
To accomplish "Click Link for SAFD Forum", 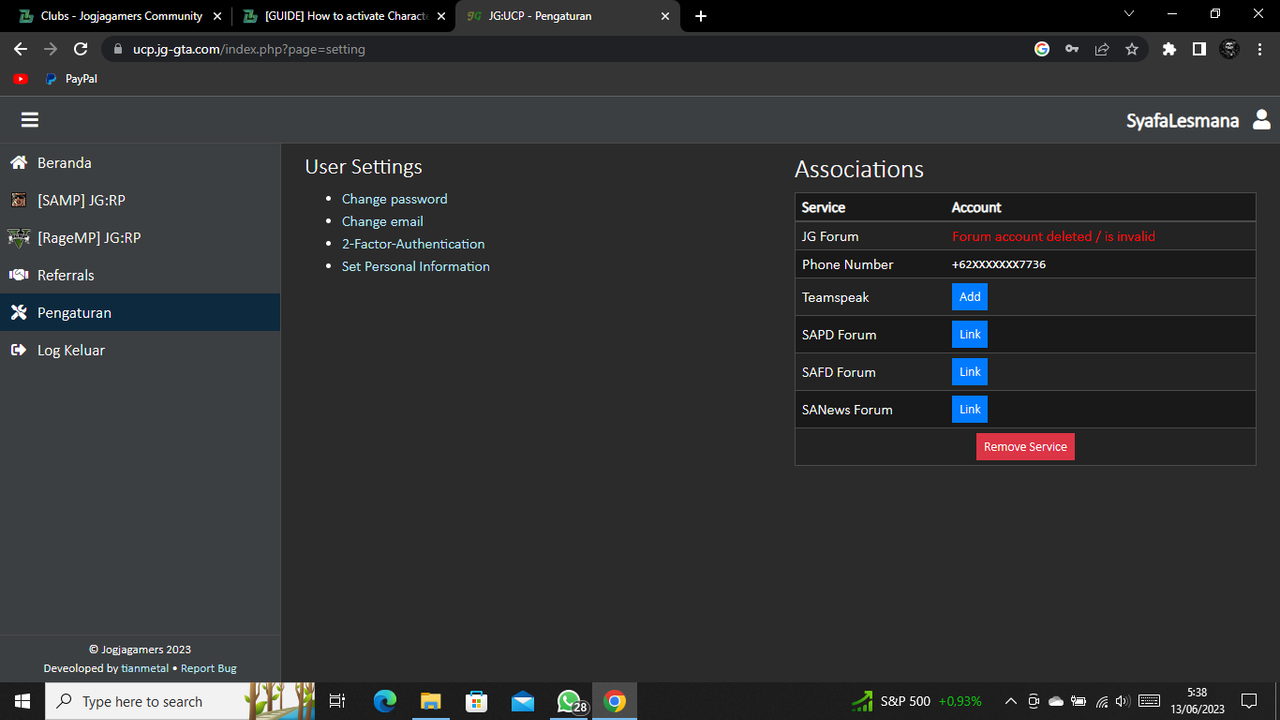I will [x=970, y=372].
